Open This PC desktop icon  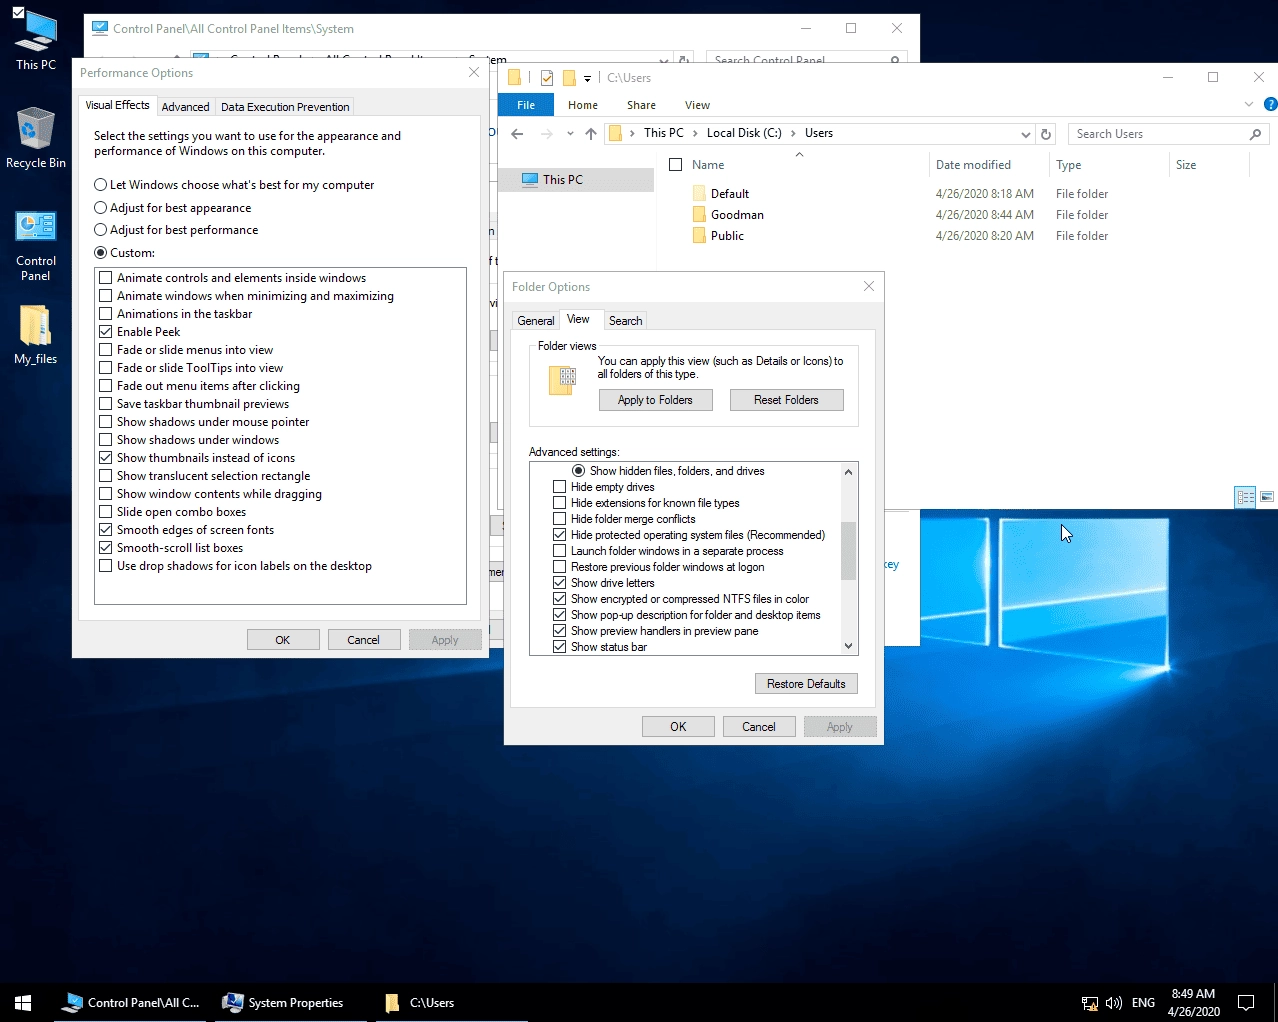(36, 40)
